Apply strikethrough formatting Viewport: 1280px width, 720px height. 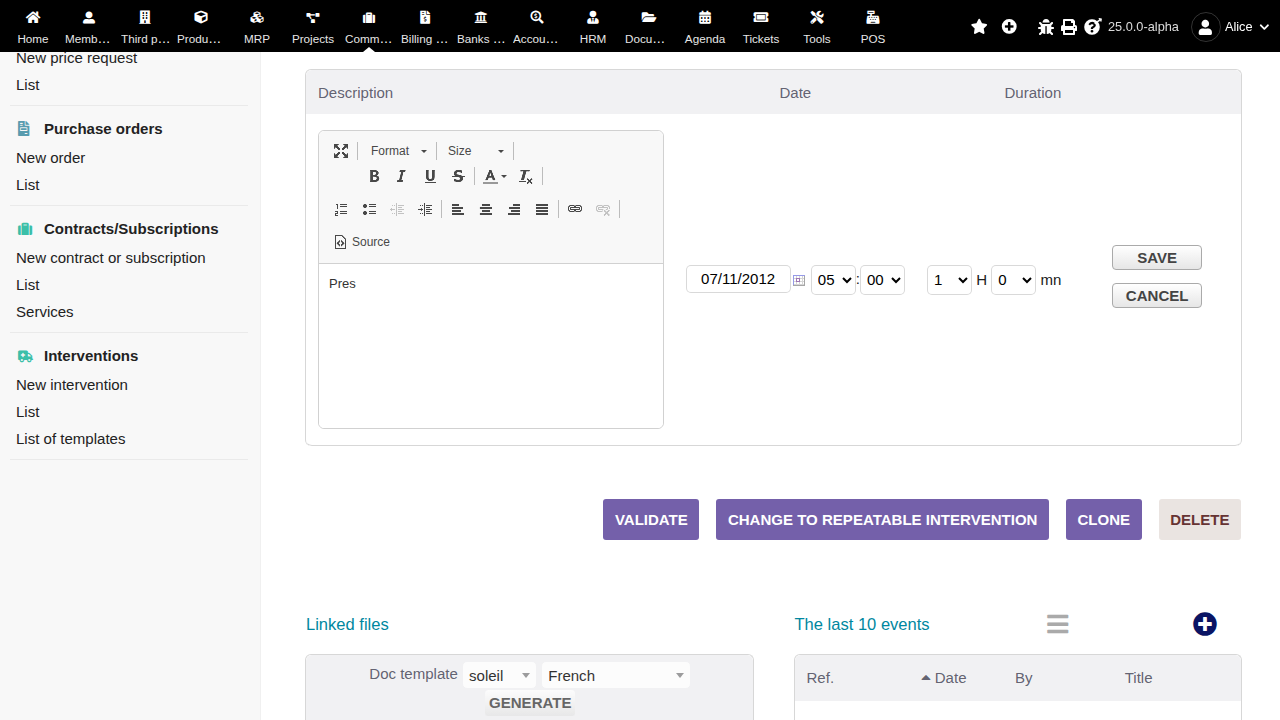(458, 176)
